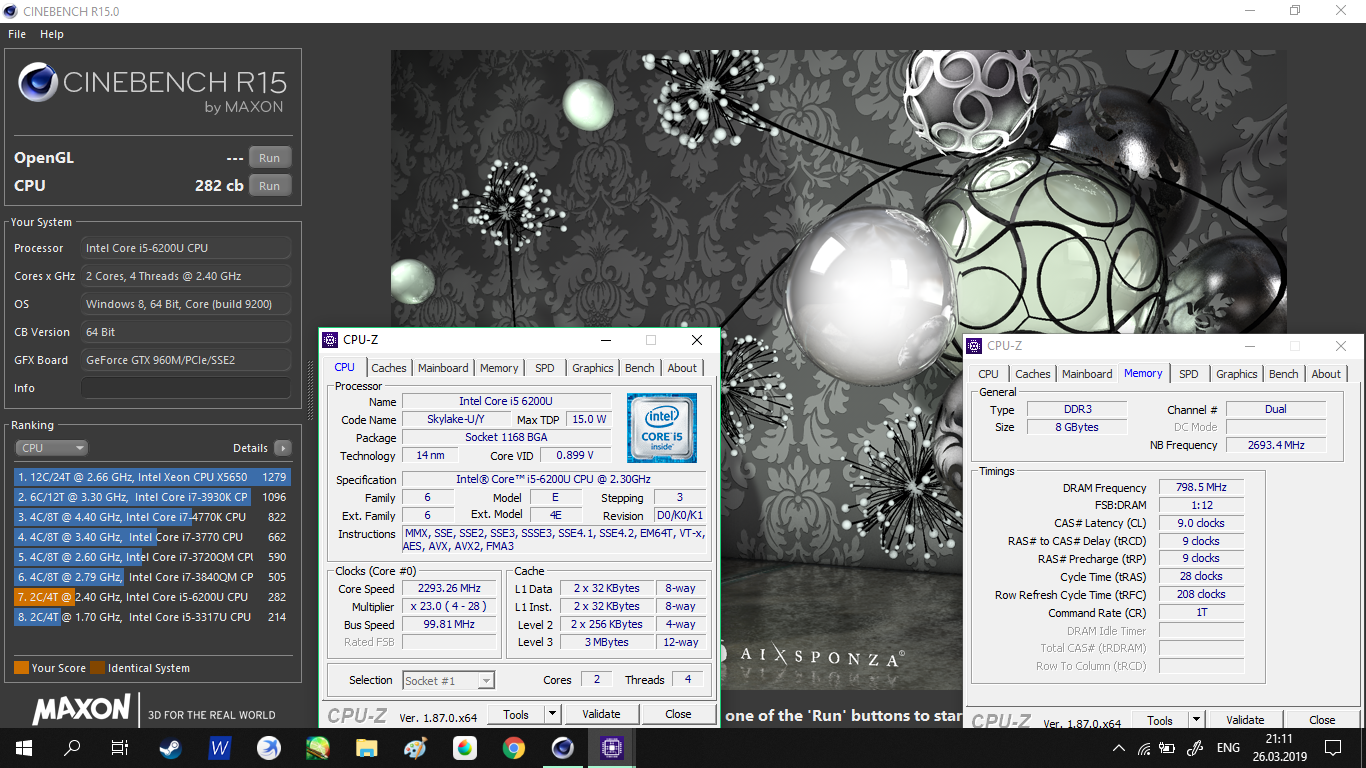Open Windows search from the taskbar

coord(72,747)
